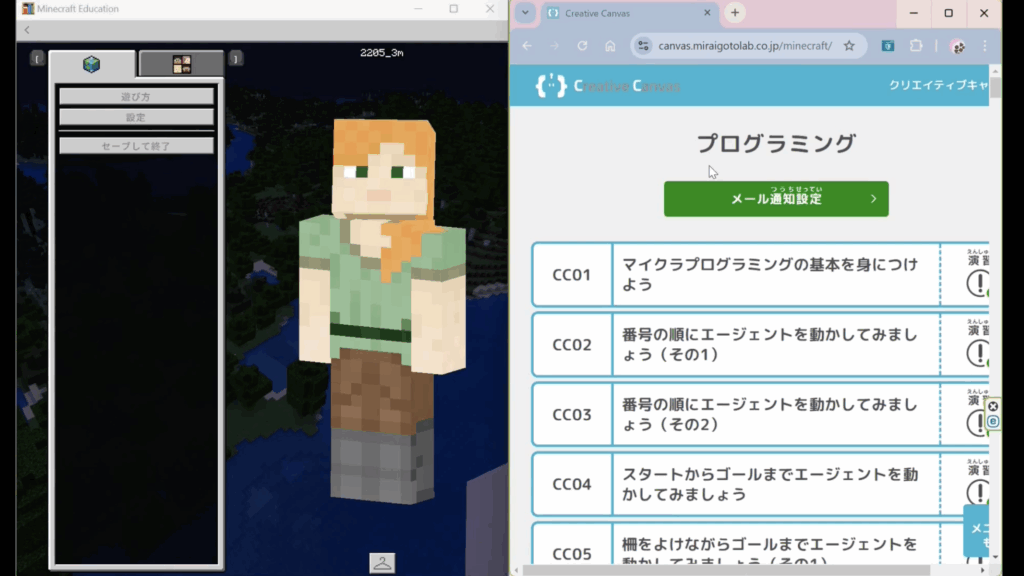Click the Alex character skin preview
Image resolution: width=1024 pixels, height=576 pixels.
(x=382, y=310)
